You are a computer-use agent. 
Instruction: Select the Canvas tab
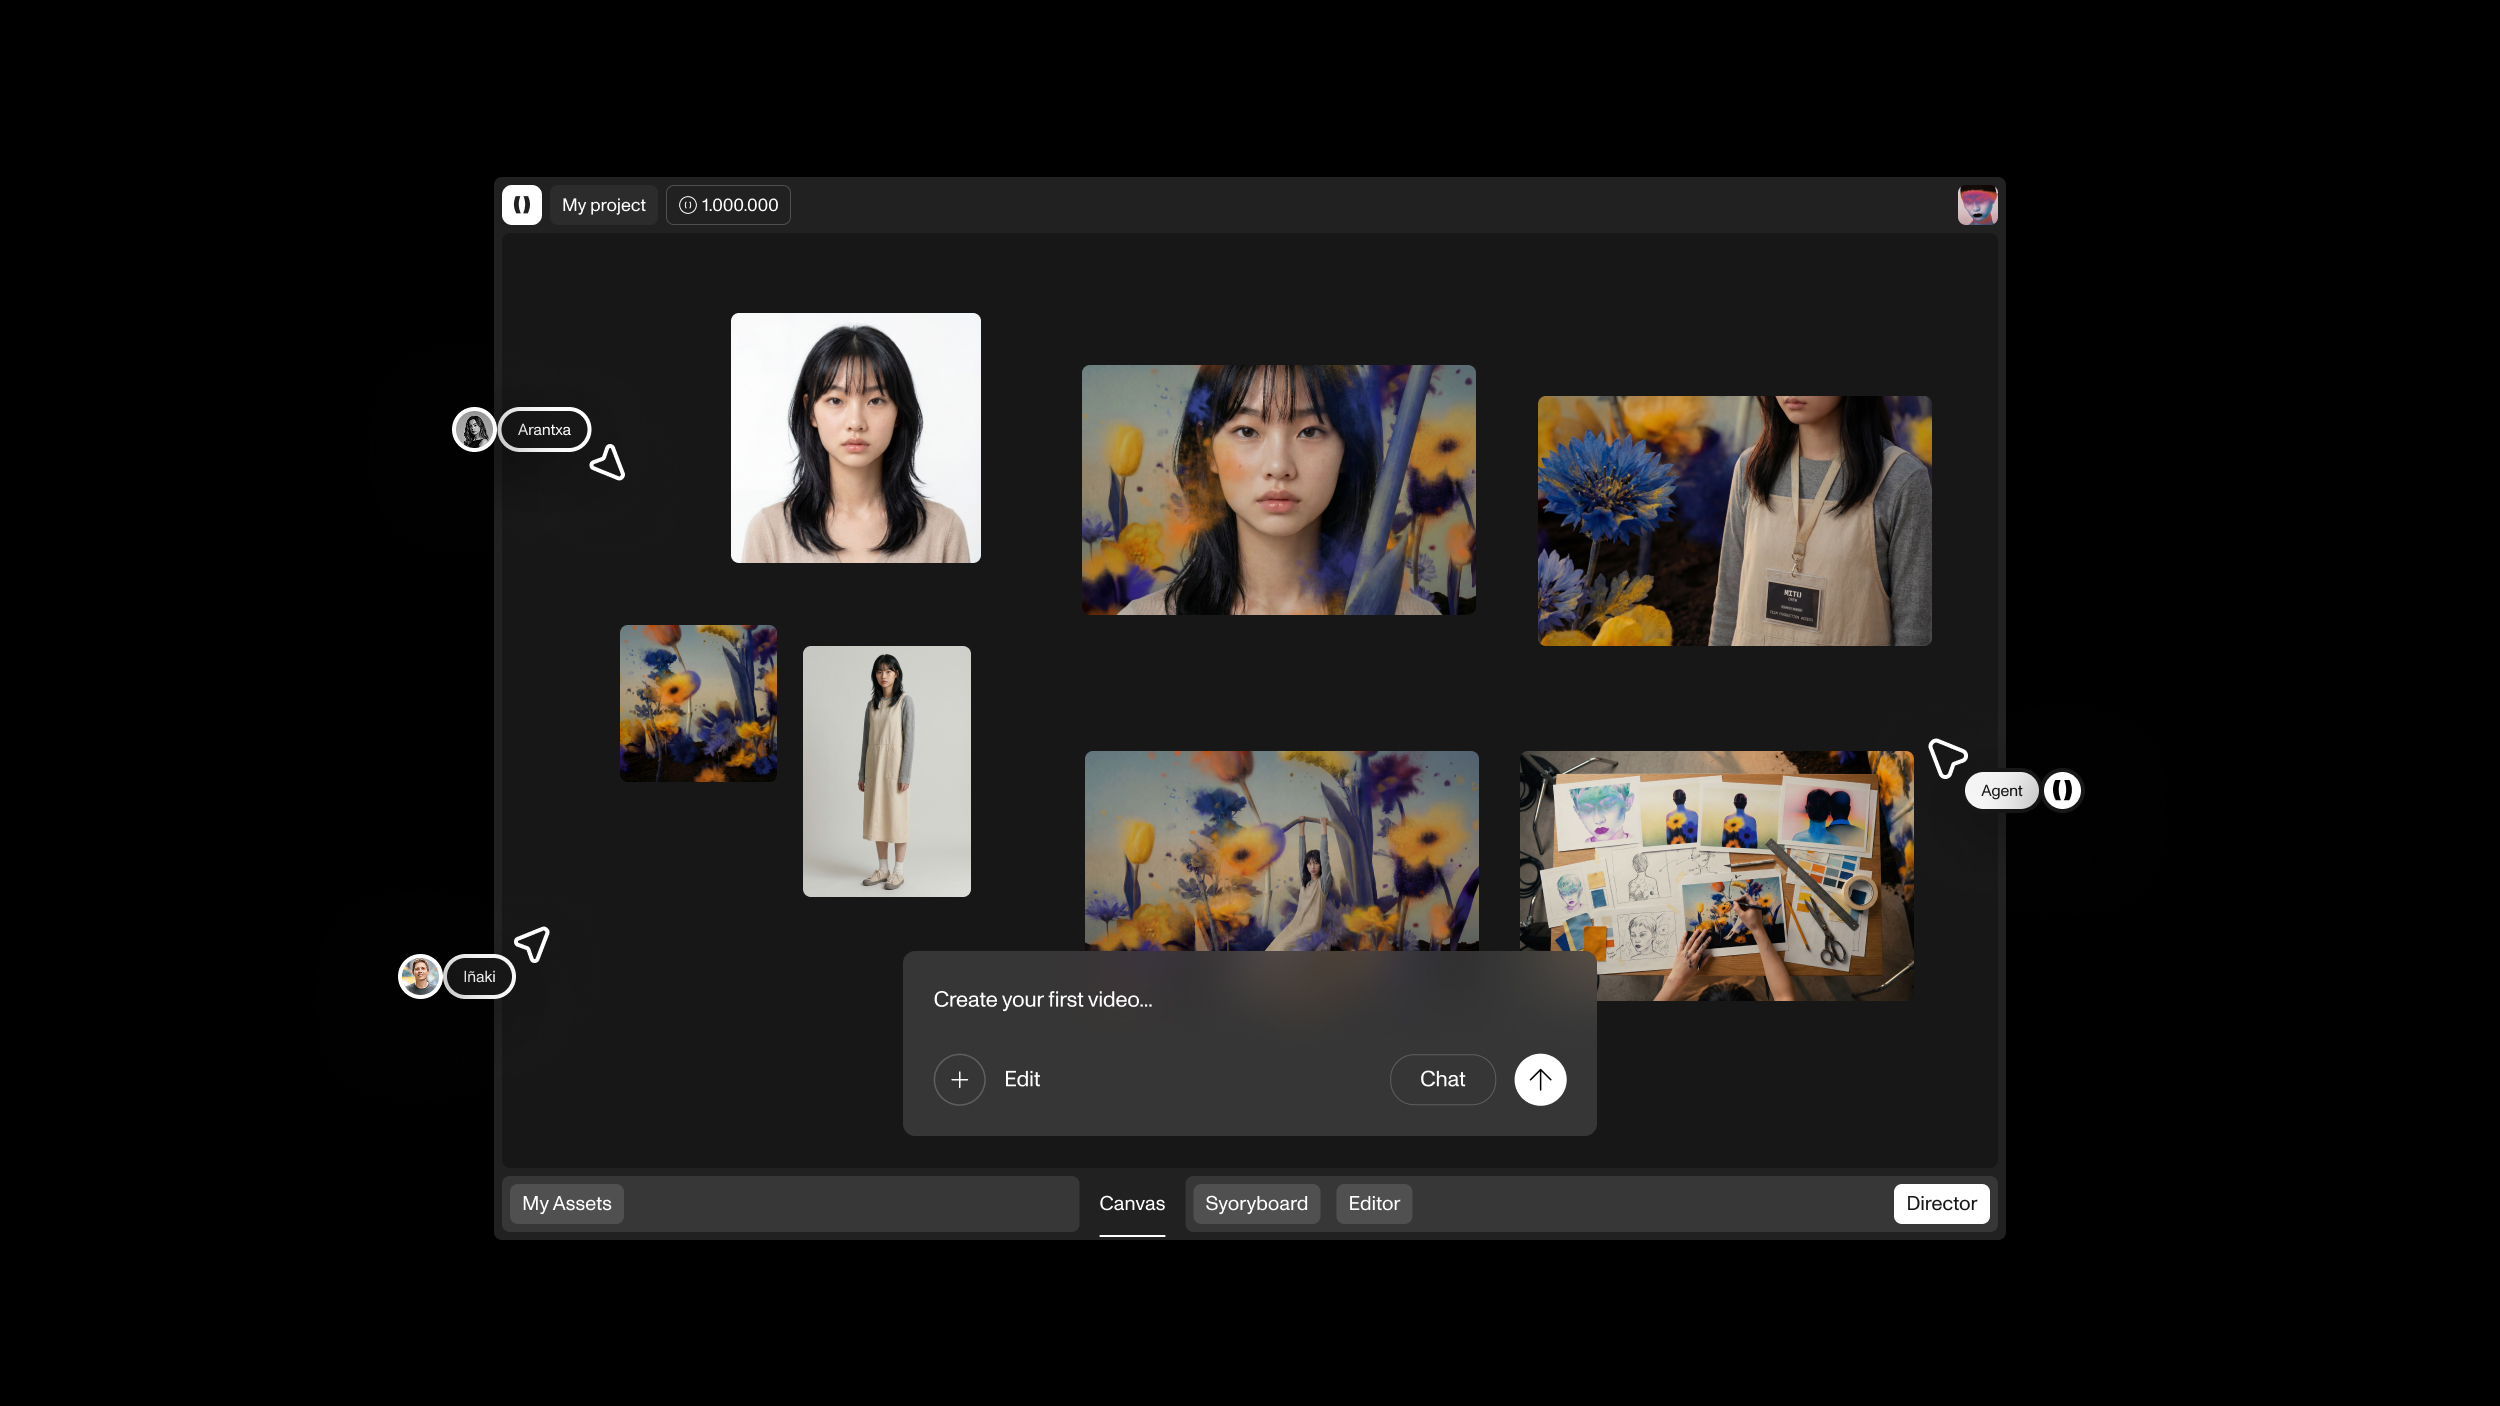click(x=1131, y=1203)
